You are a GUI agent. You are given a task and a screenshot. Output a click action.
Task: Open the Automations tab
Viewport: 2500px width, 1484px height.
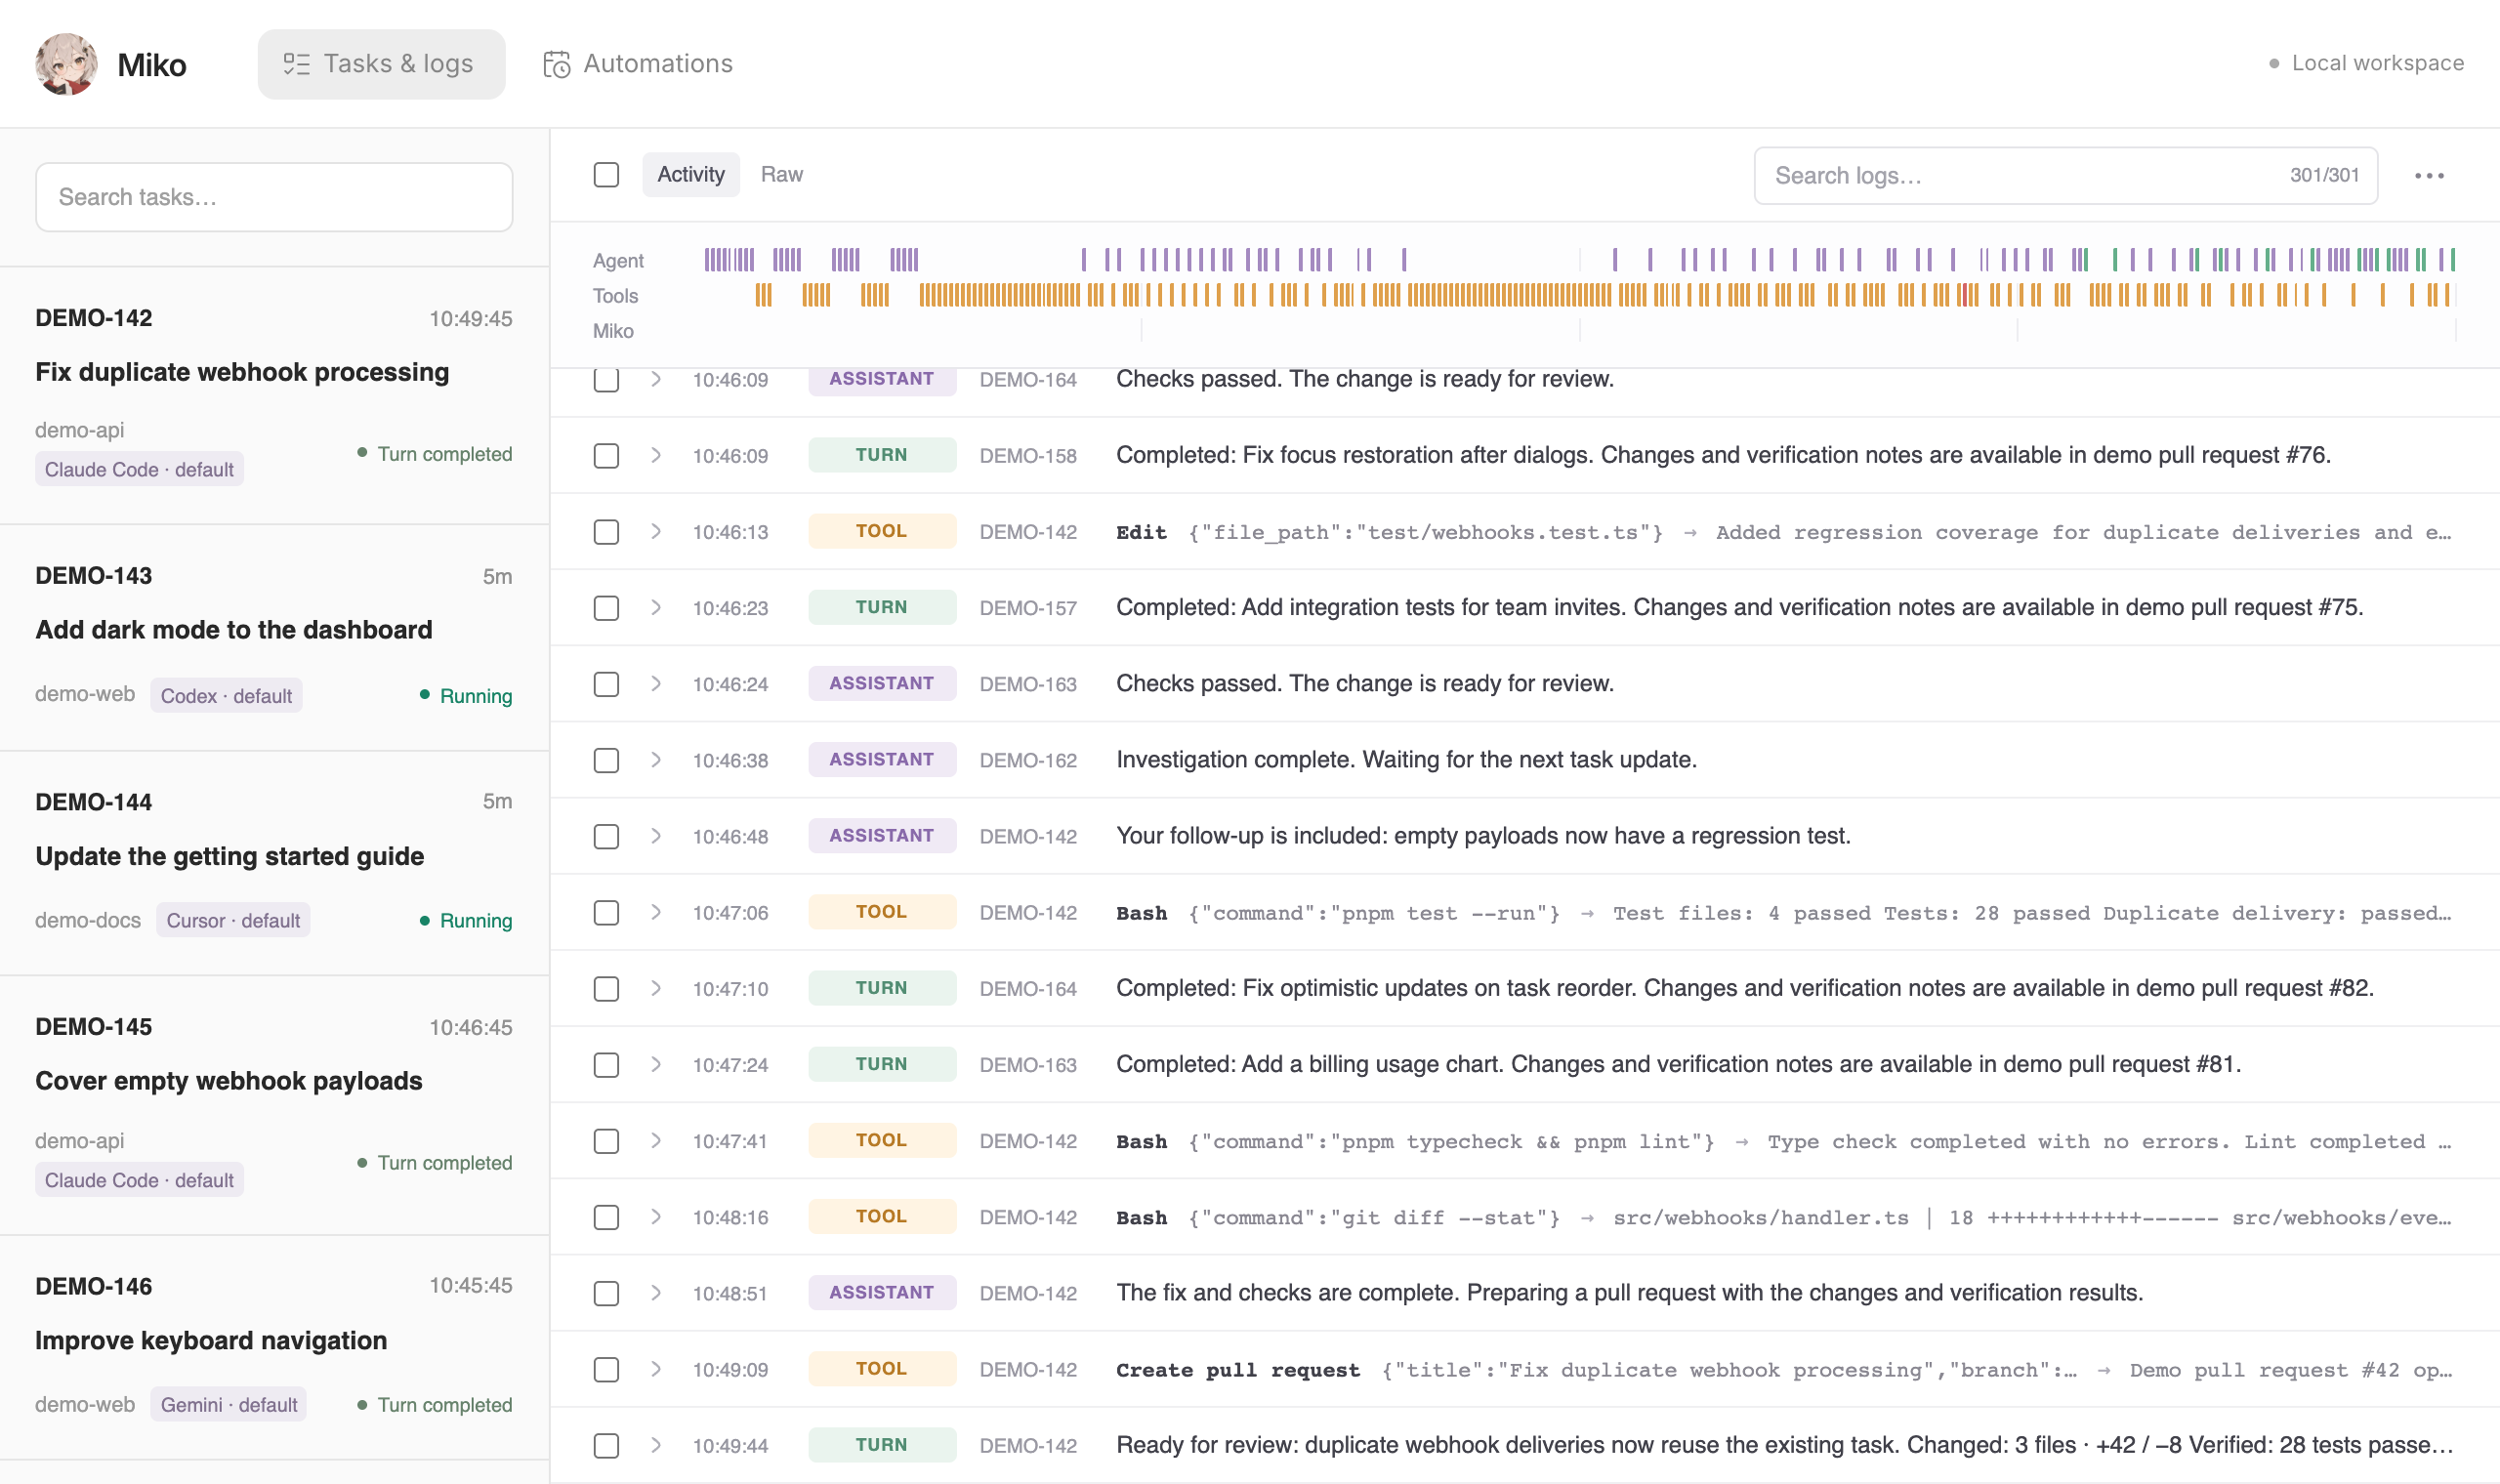638,64
